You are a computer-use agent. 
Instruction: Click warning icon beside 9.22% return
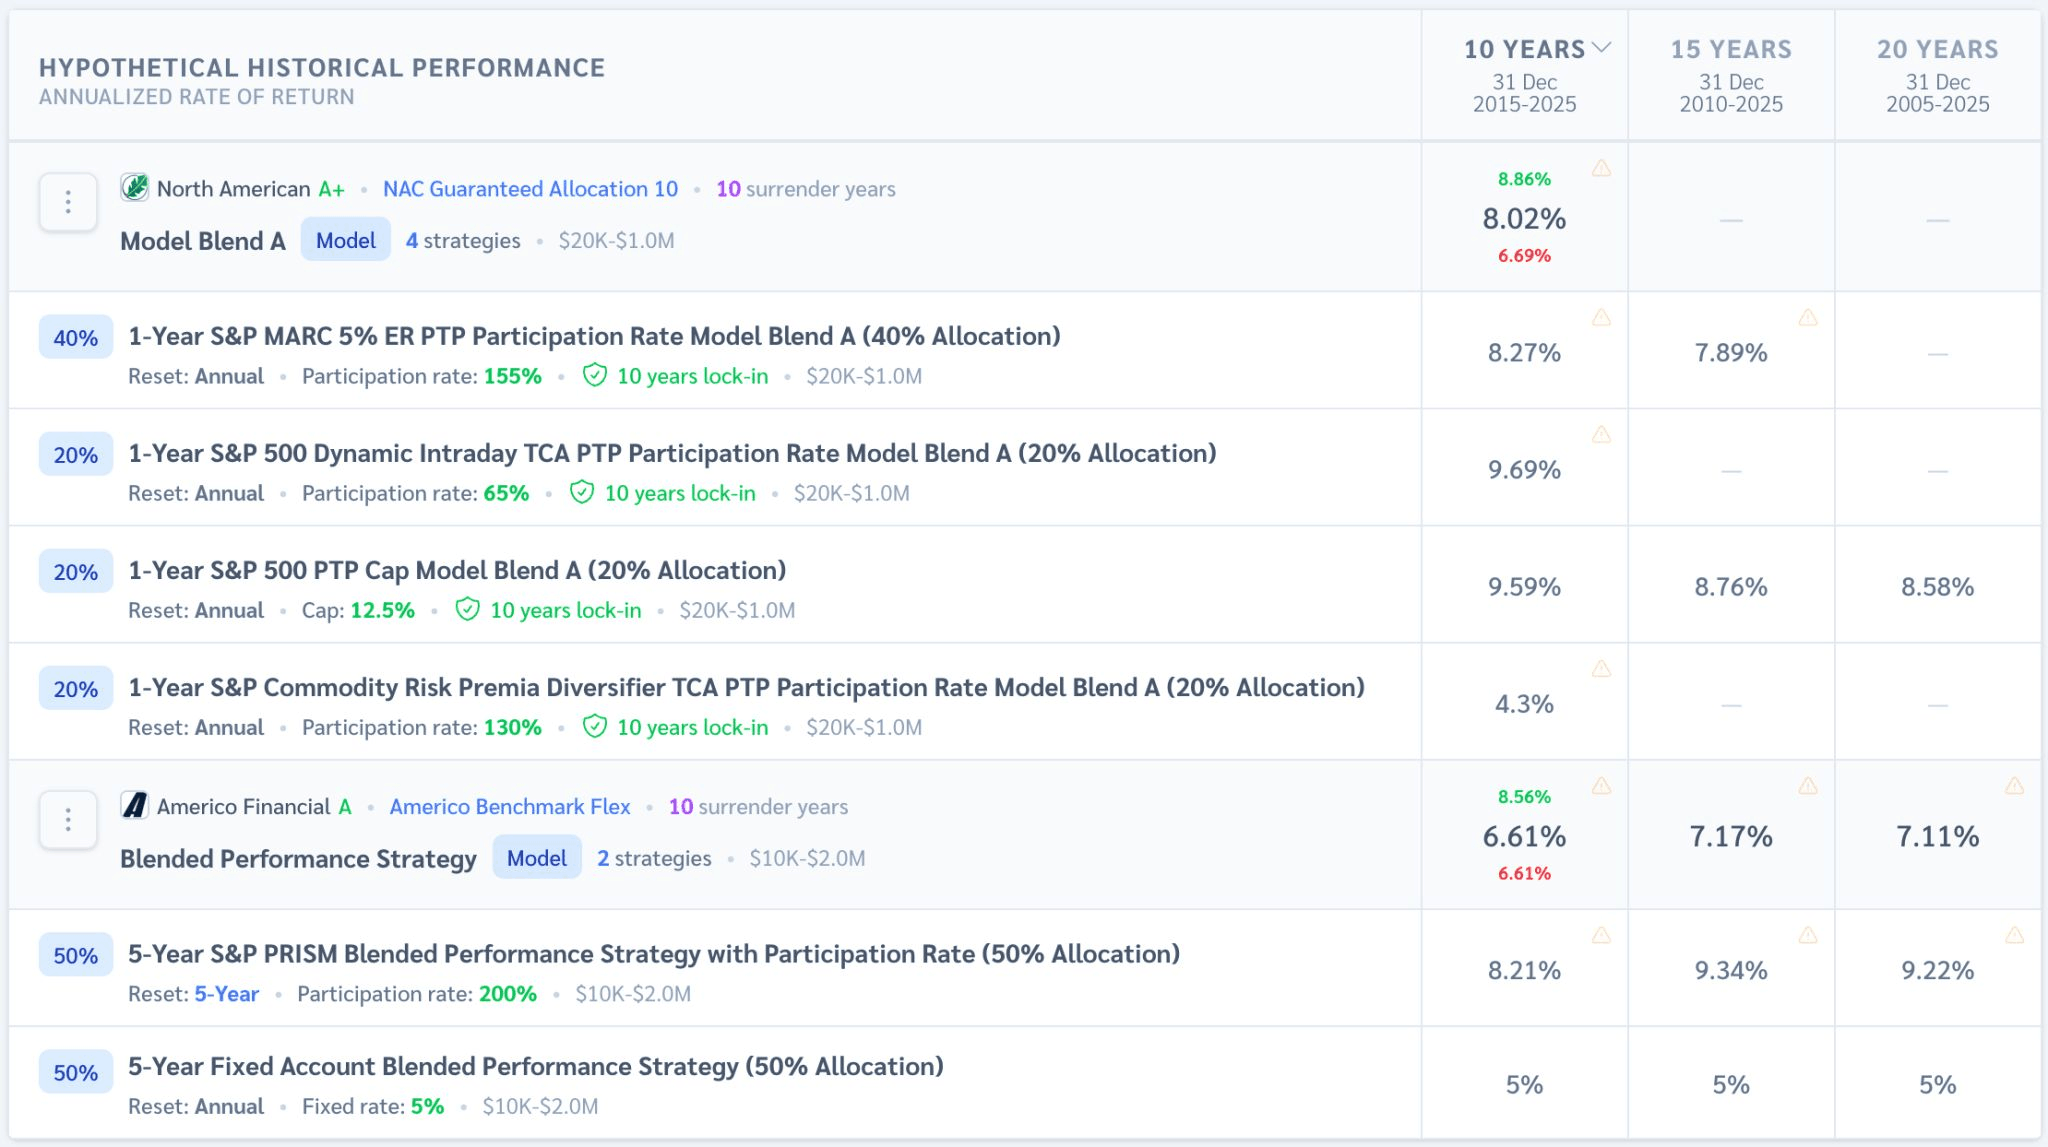[x=2015, y=936]
